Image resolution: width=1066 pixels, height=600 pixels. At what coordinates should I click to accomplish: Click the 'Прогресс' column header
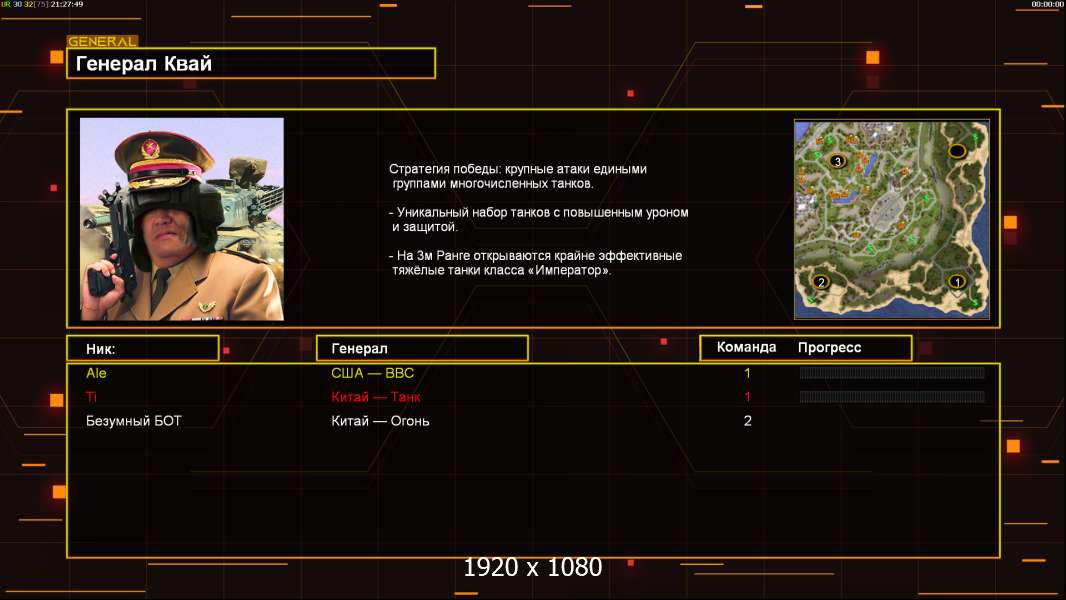829,347
